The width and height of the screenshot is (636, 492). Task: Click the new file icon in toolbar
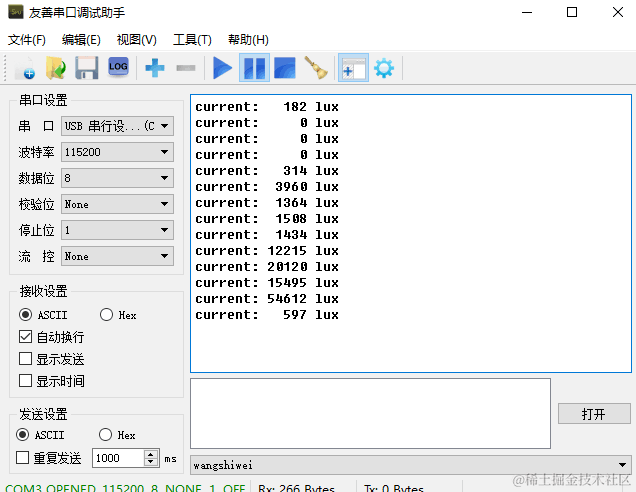[x=26, y=68]
